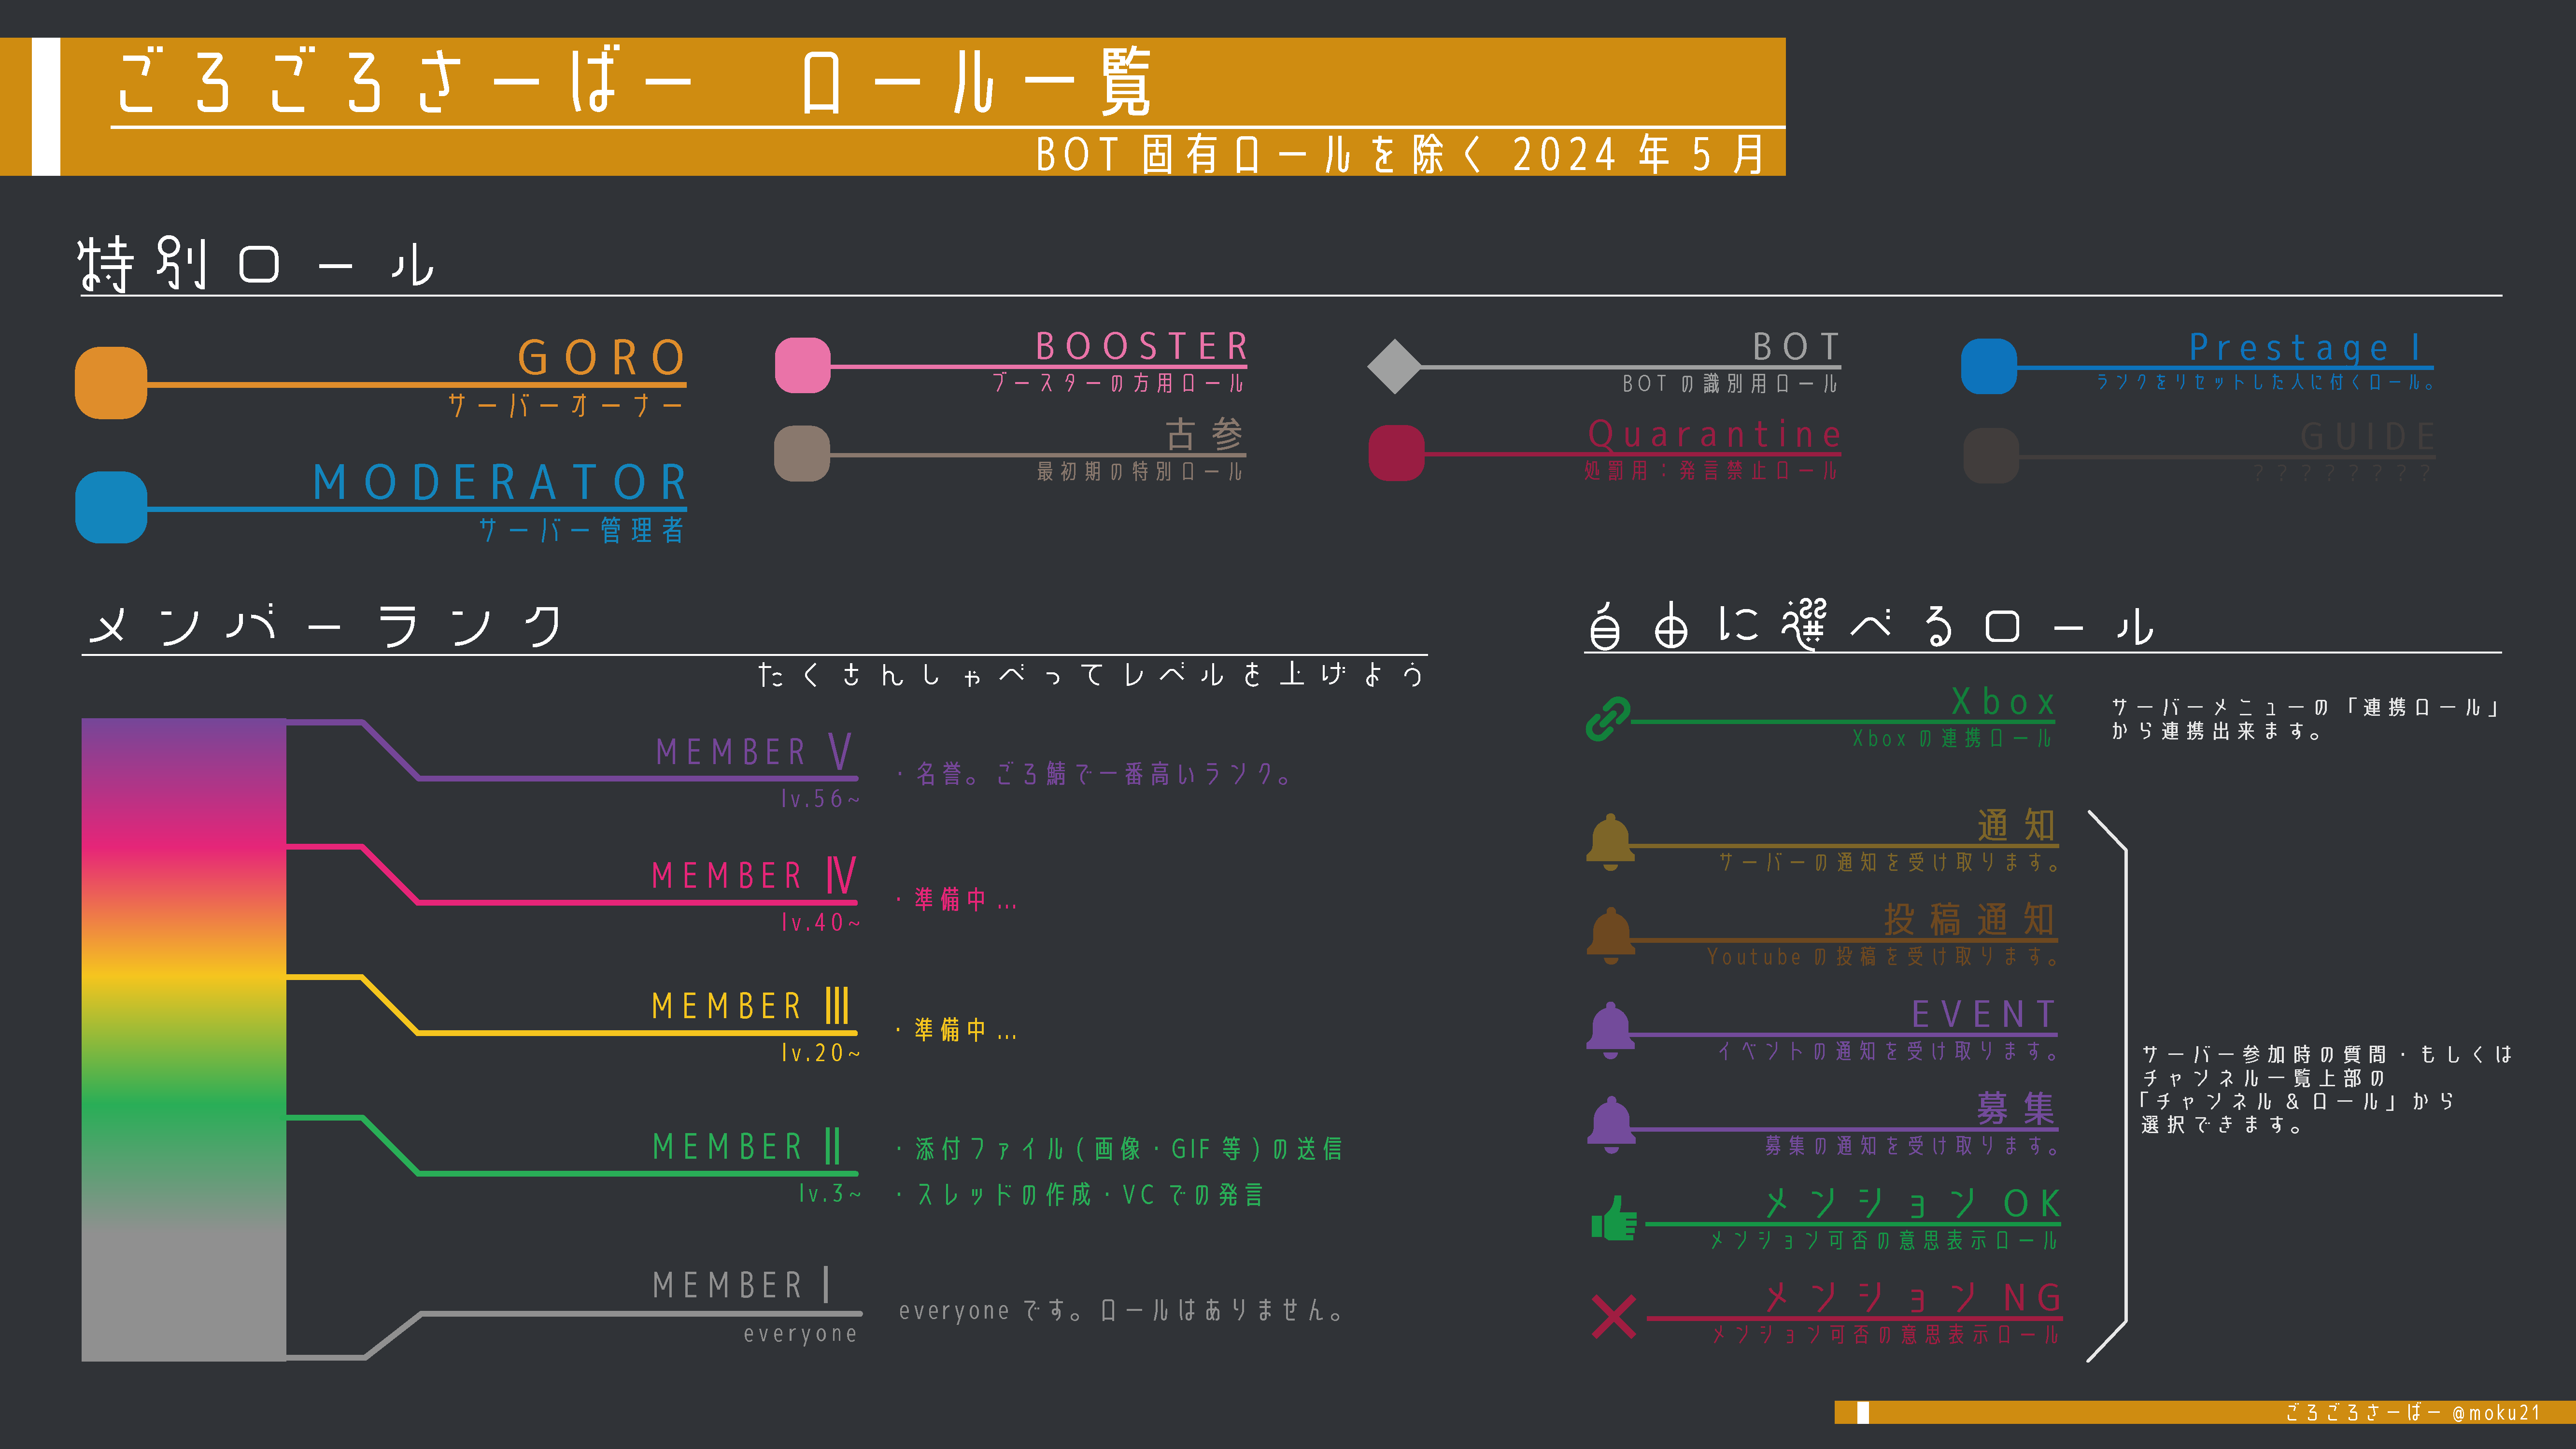Click the lv.40~ level text
2576x1449 pixels.
(x=820, y=923)
